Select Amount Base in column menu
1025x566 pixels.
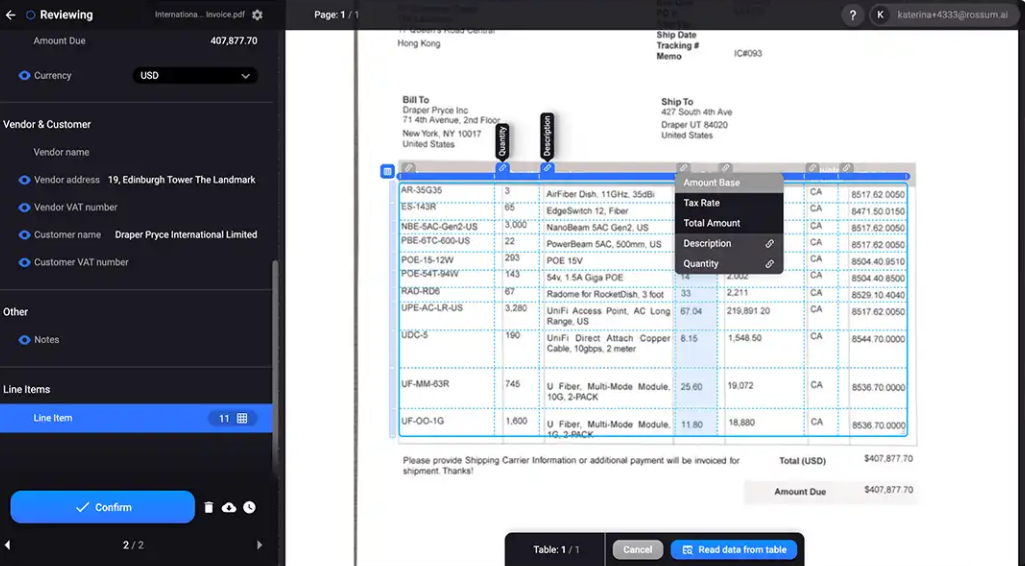click(x=729, y=183)
